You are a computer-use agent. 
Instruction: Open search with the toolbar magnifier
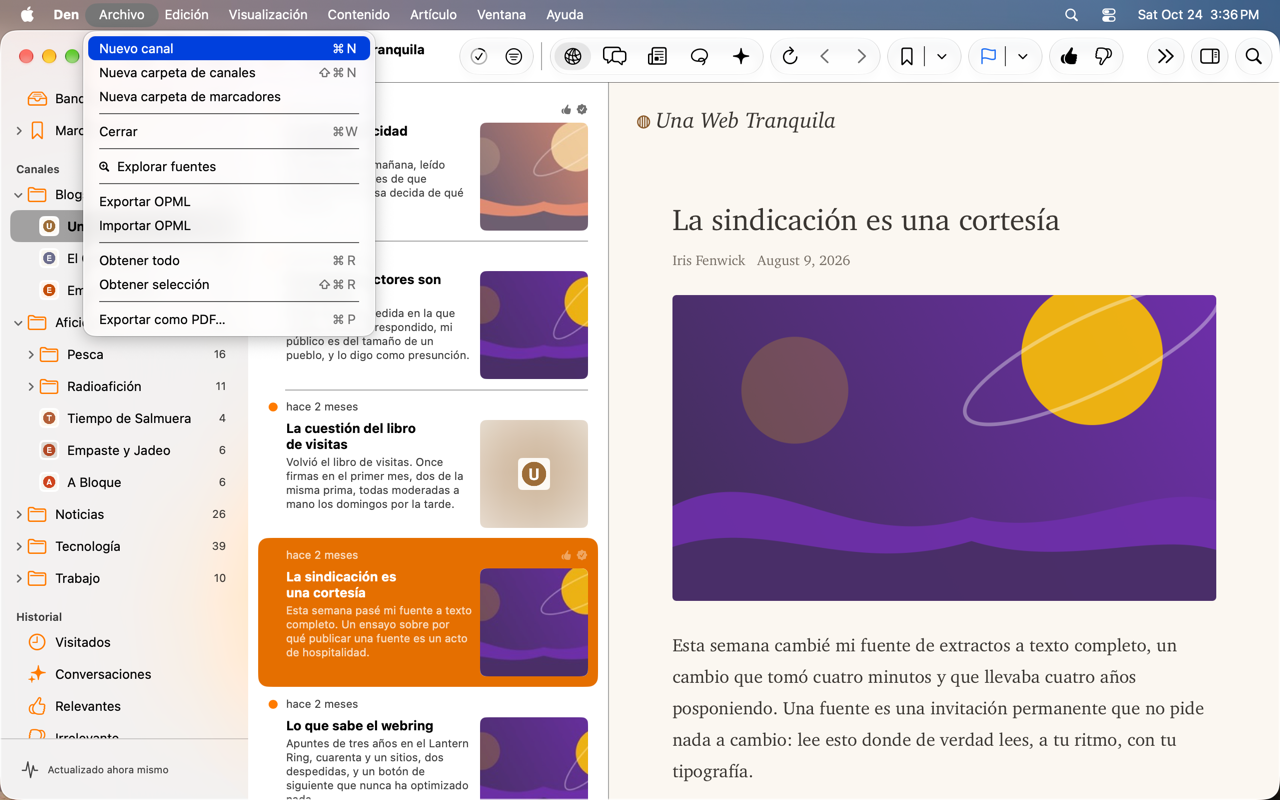pos(1253,57)
